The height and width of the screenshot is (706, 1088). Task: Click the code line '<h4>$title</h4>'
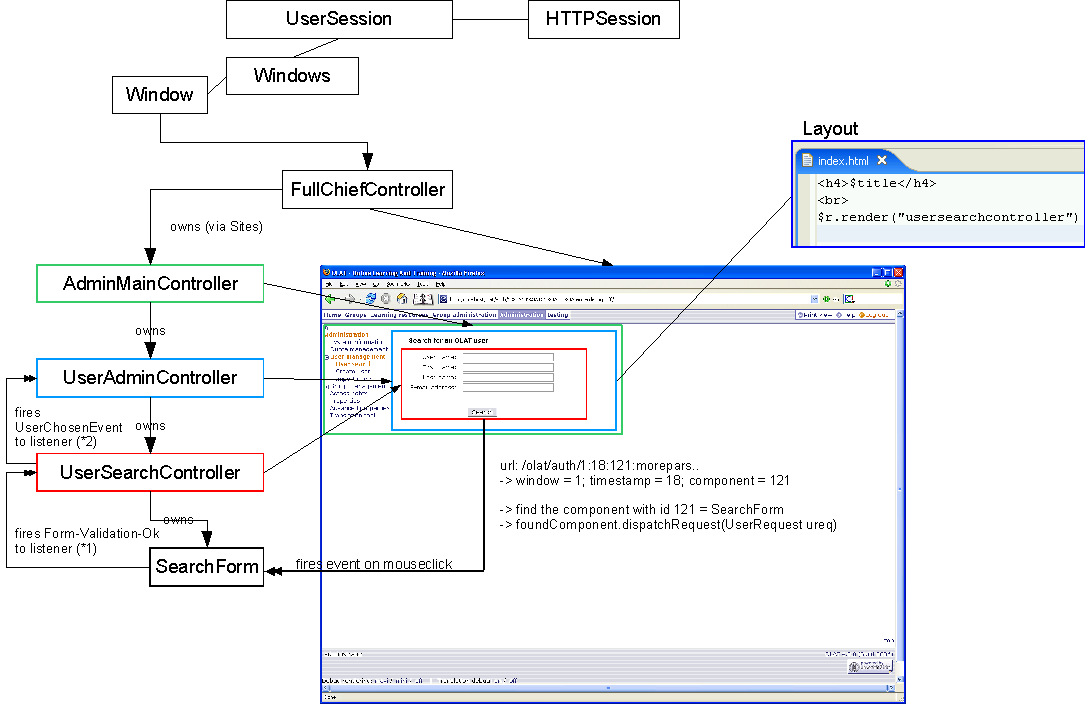coord(876,183)
